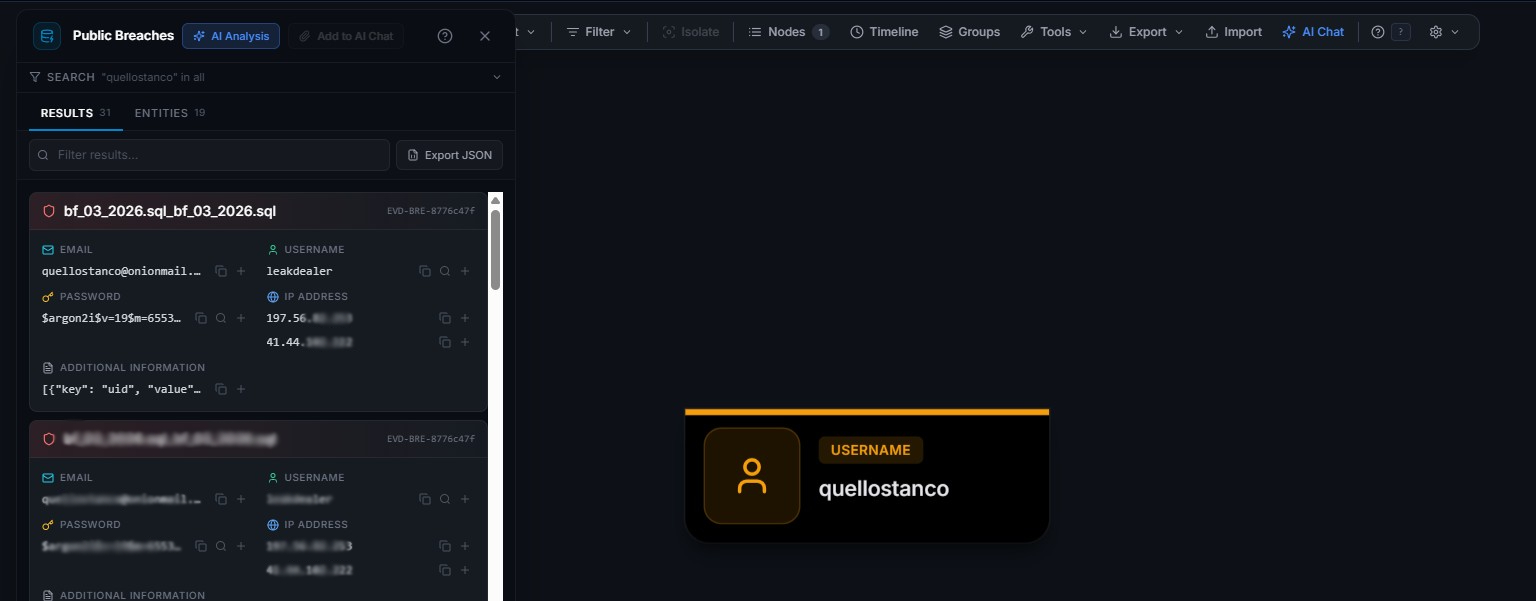Add the $argon2i password hash node

[x=241, y=318]
